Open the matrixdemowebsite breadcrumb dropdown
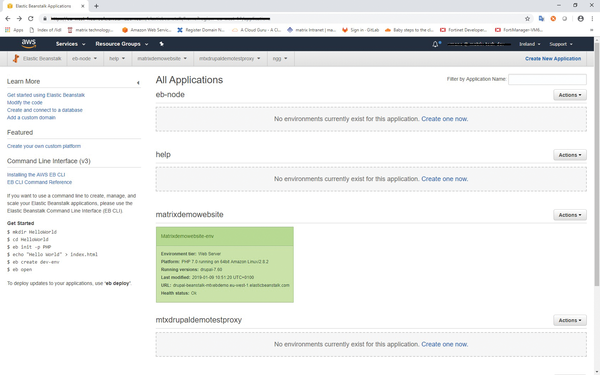 pos(162,59)
